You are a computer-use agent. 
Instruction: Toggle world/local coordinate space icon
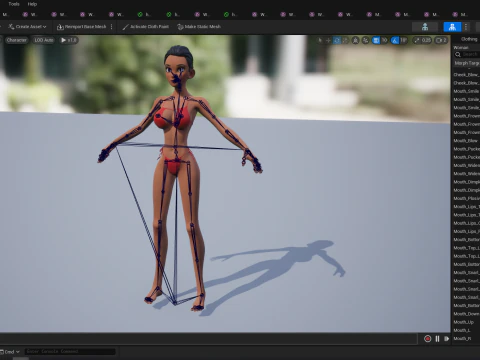(356, 40)
